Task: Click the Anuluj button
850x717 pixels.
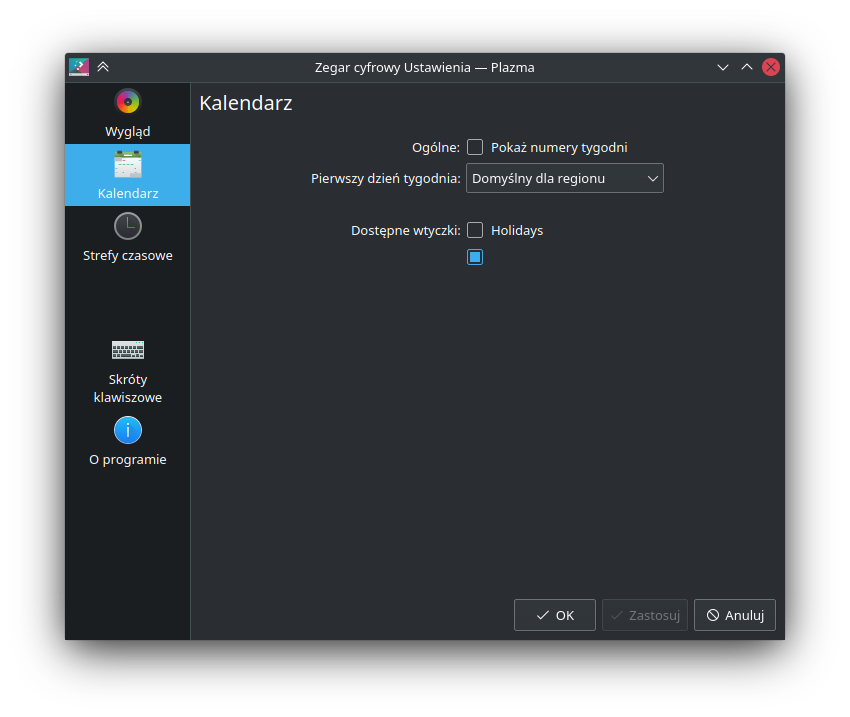Action: (735, 615)
